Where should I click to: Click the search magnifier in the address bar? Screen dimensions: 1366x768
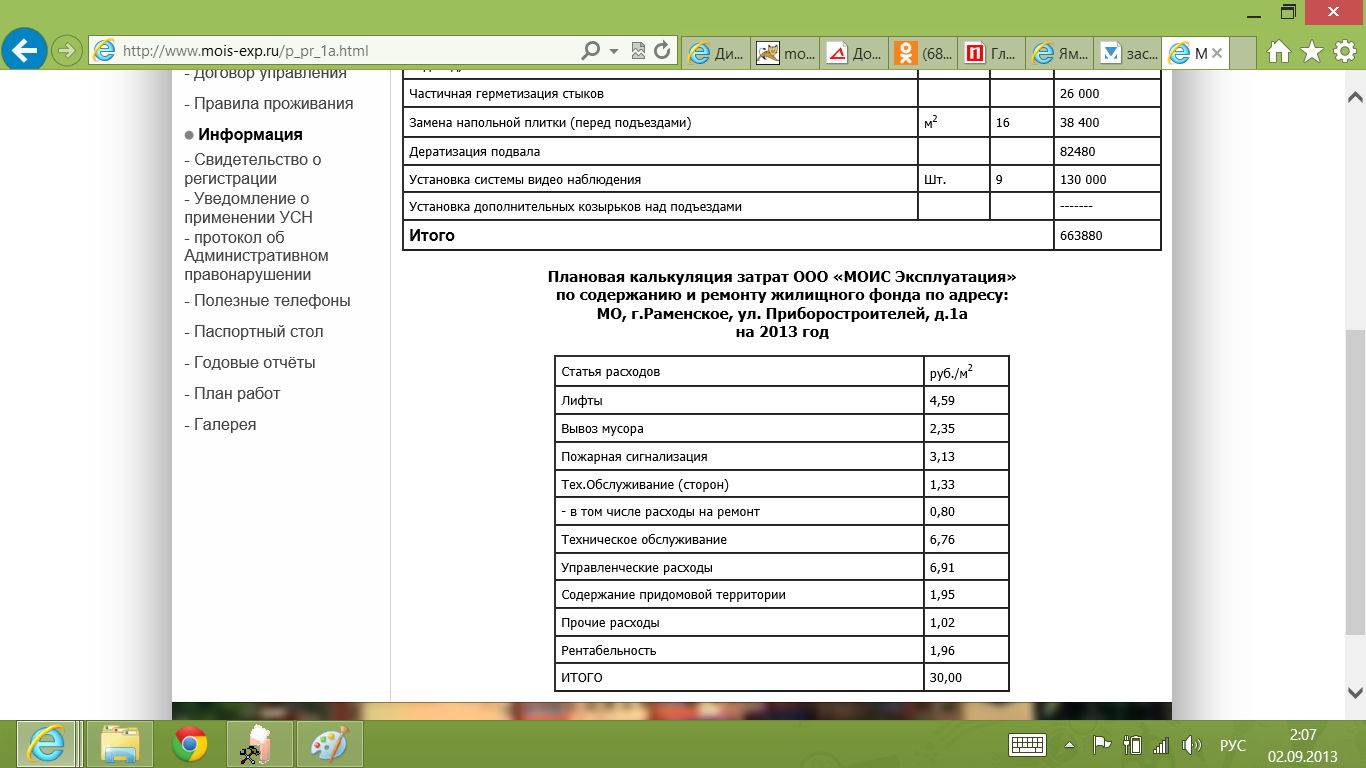click(x=591, y=50)
